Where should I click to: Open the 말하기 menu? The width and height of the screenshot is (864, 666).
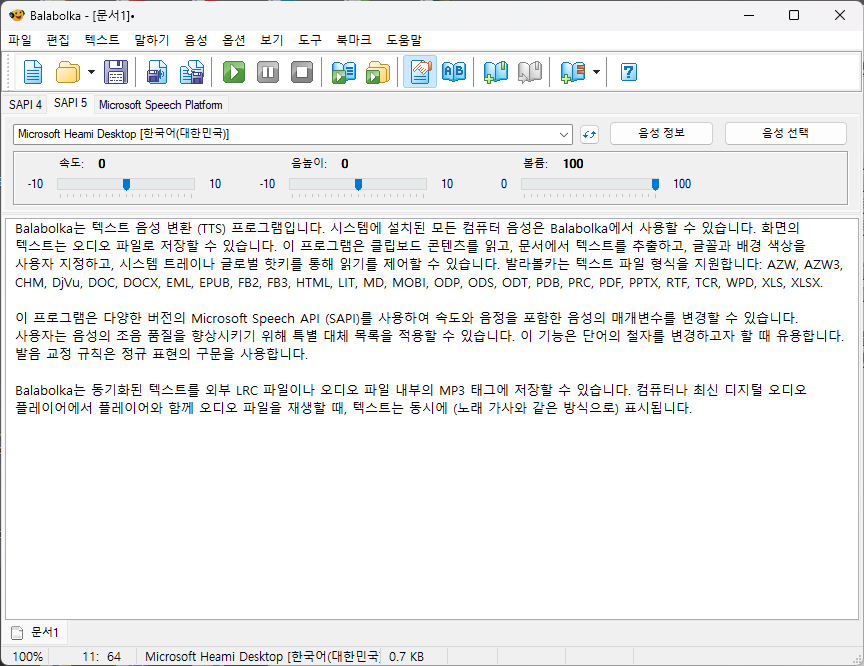[152, 40]
